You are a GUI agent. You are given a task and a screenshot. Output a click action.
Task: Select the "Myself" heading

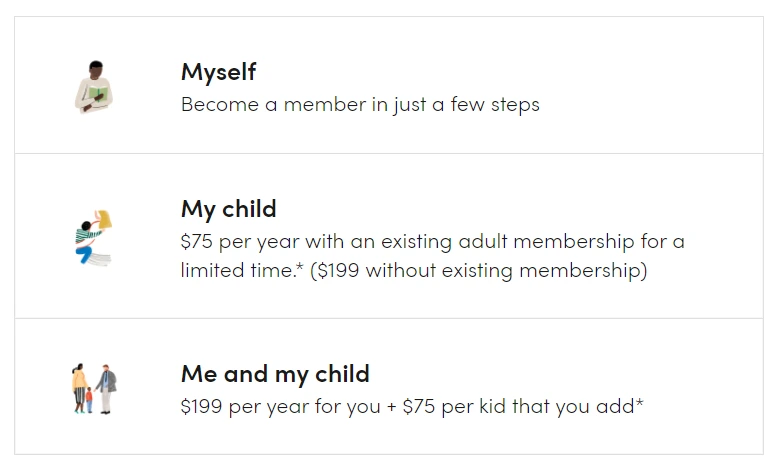[219, 72]
